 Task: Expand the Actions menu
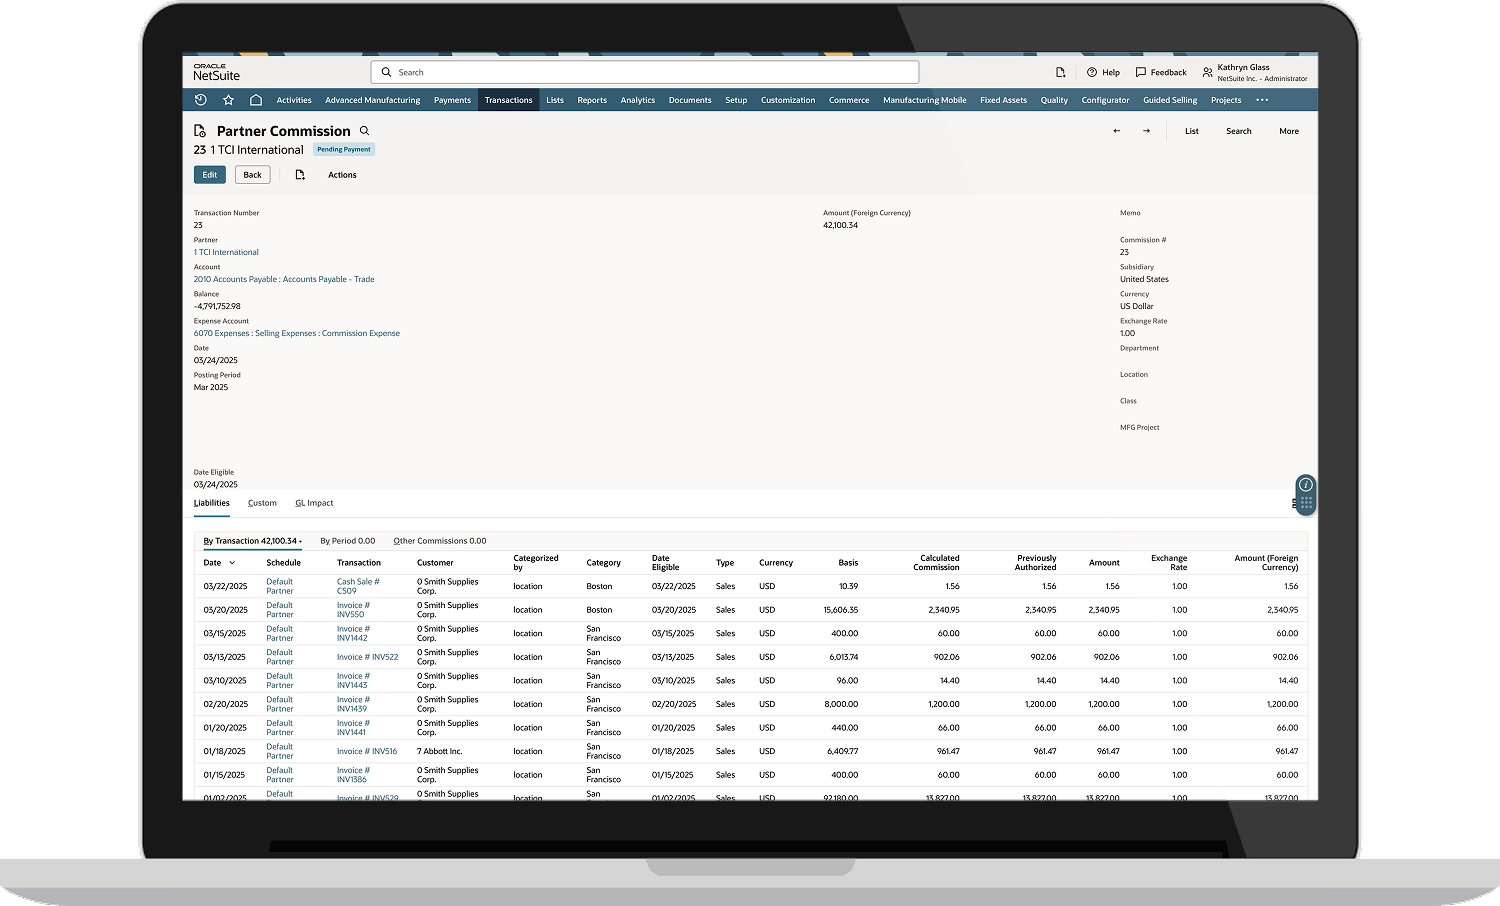(342, 175)
